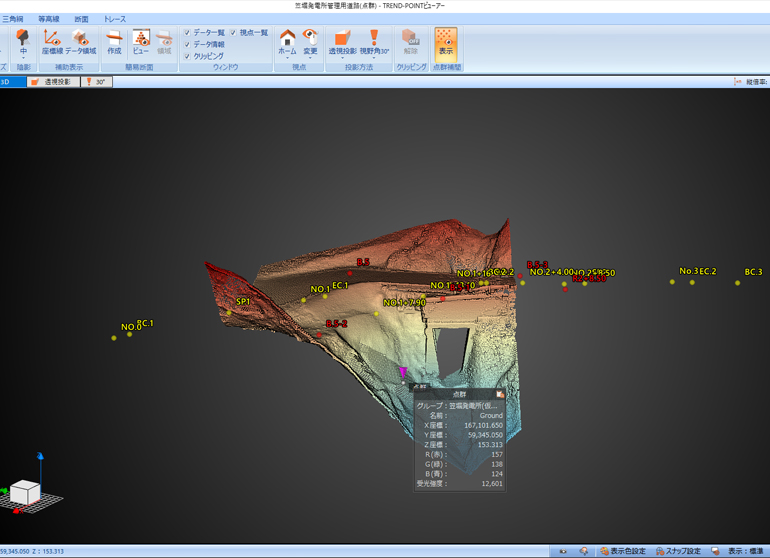
Task: Open the 表示：標準 display mode selector
Action: (744, 551)
